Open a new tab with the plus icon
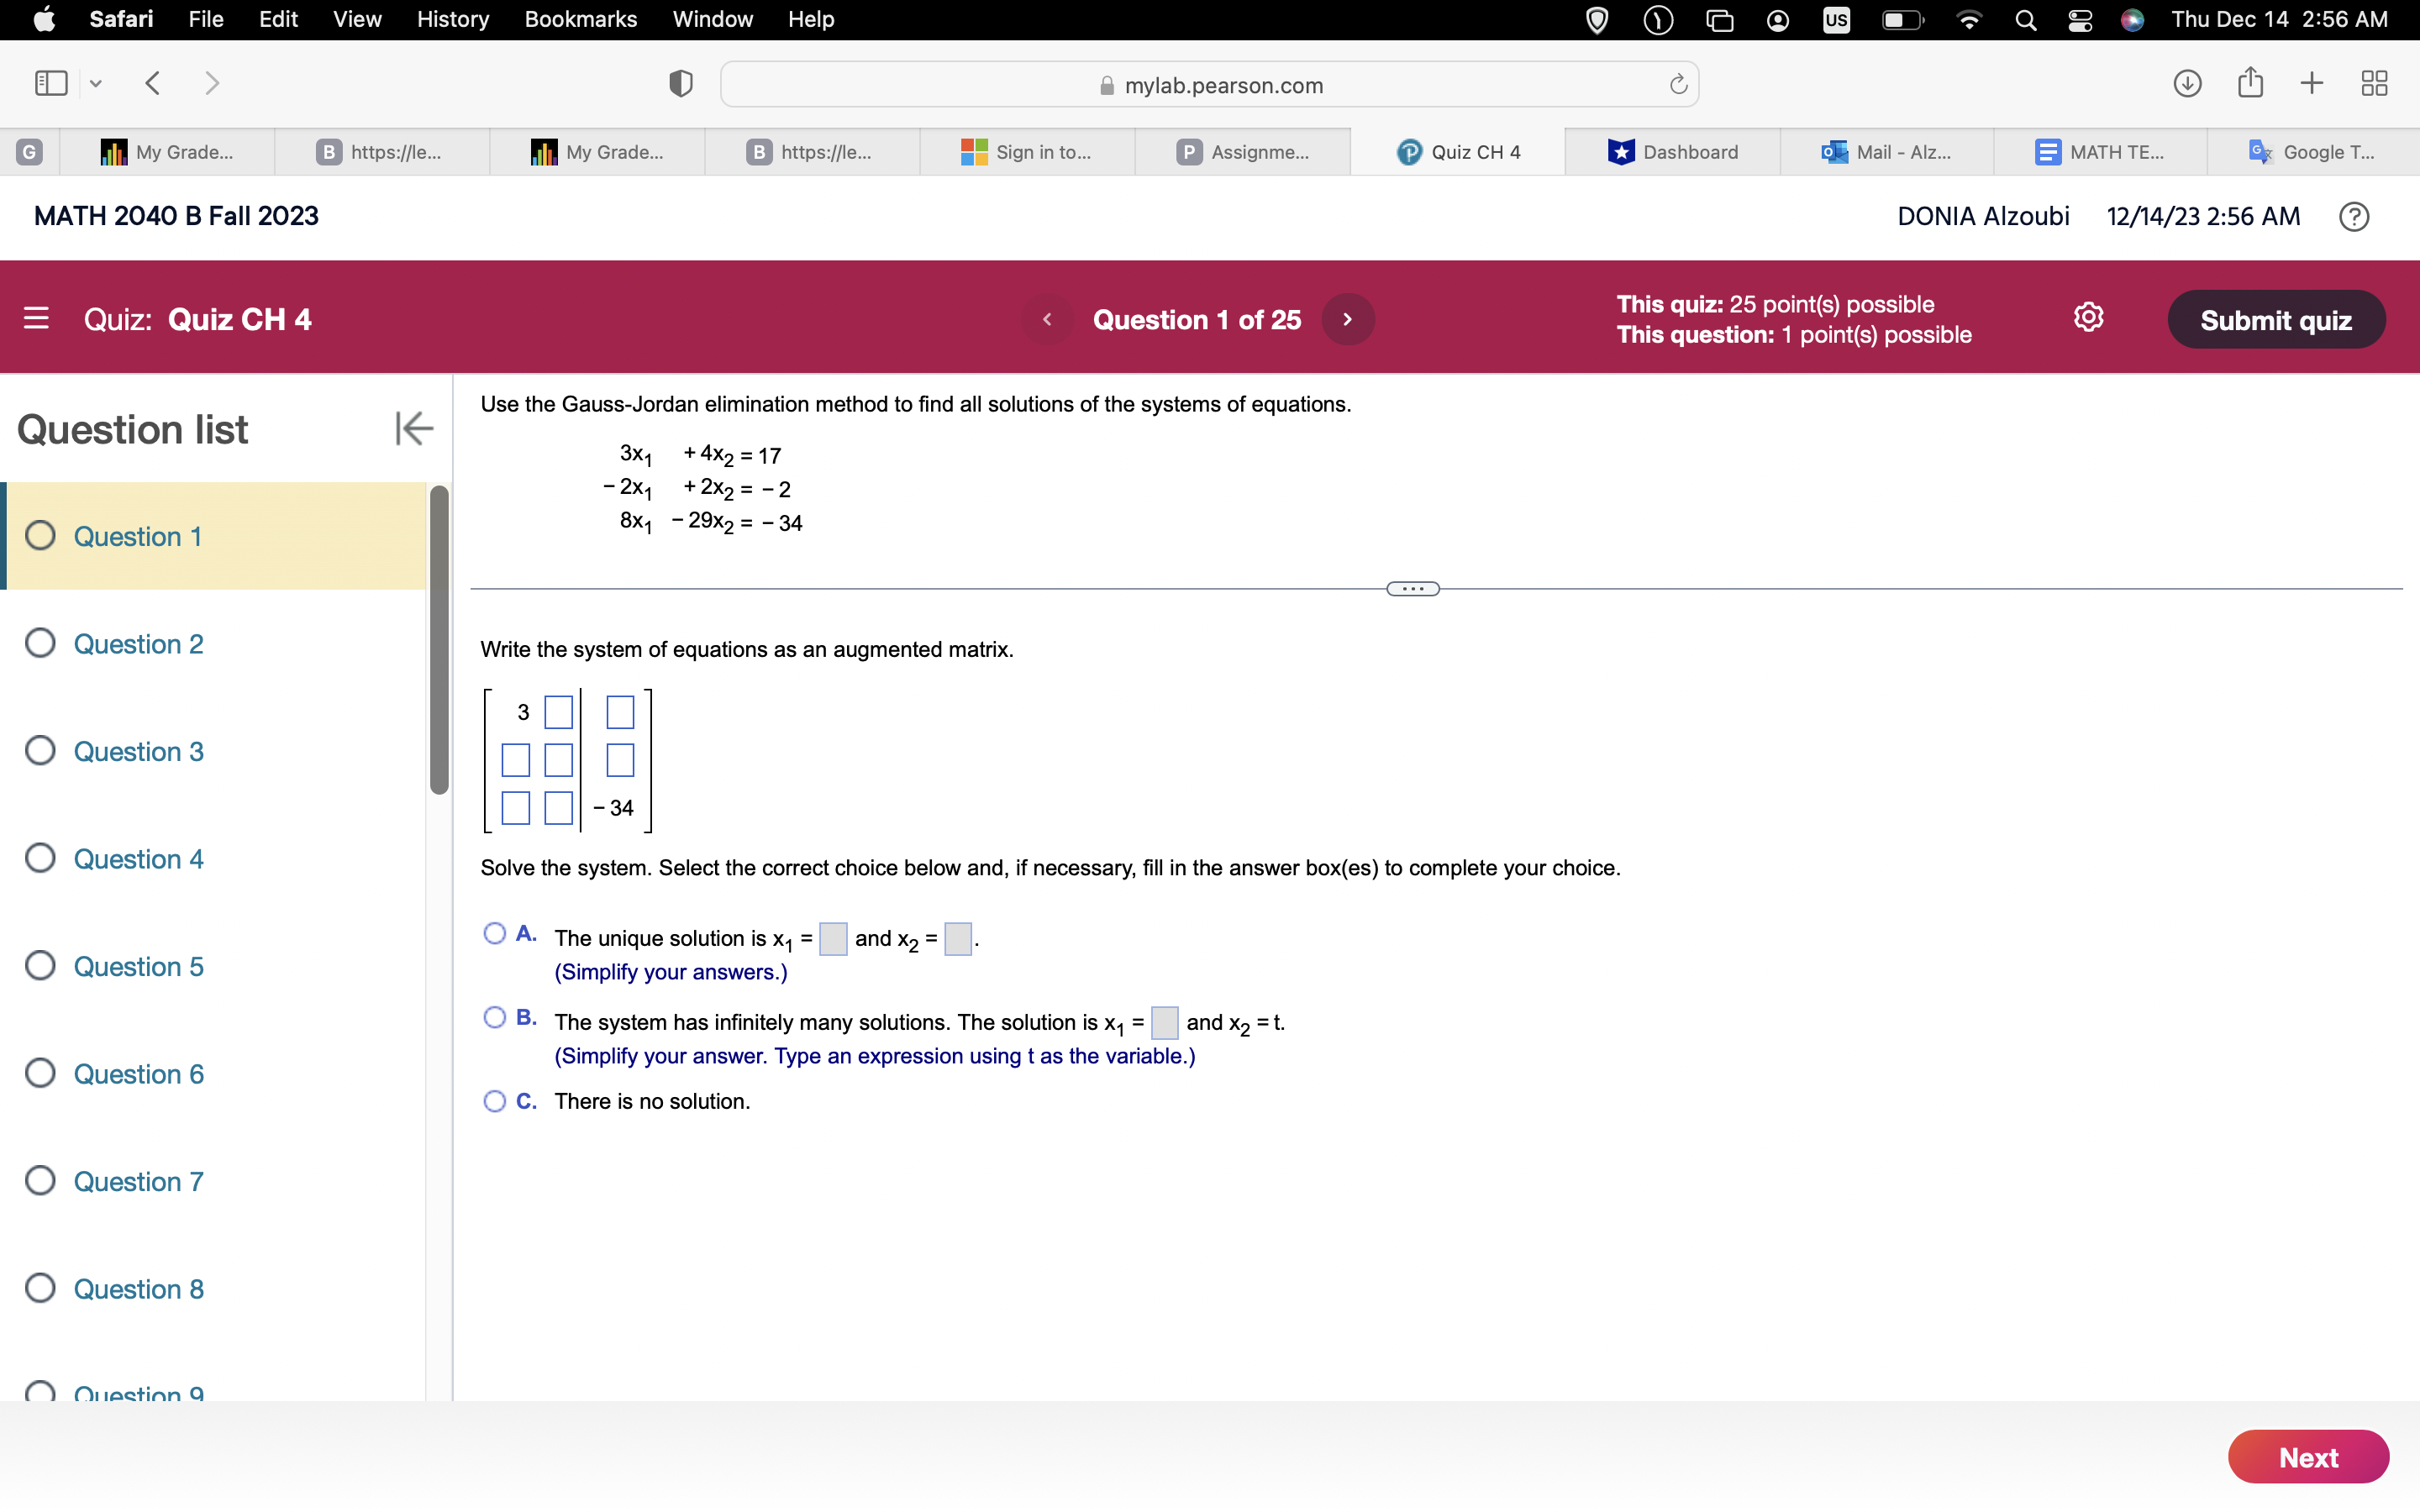Image resolution: width=2420 pixels, height=1512 pixels. coord(2312,83)
